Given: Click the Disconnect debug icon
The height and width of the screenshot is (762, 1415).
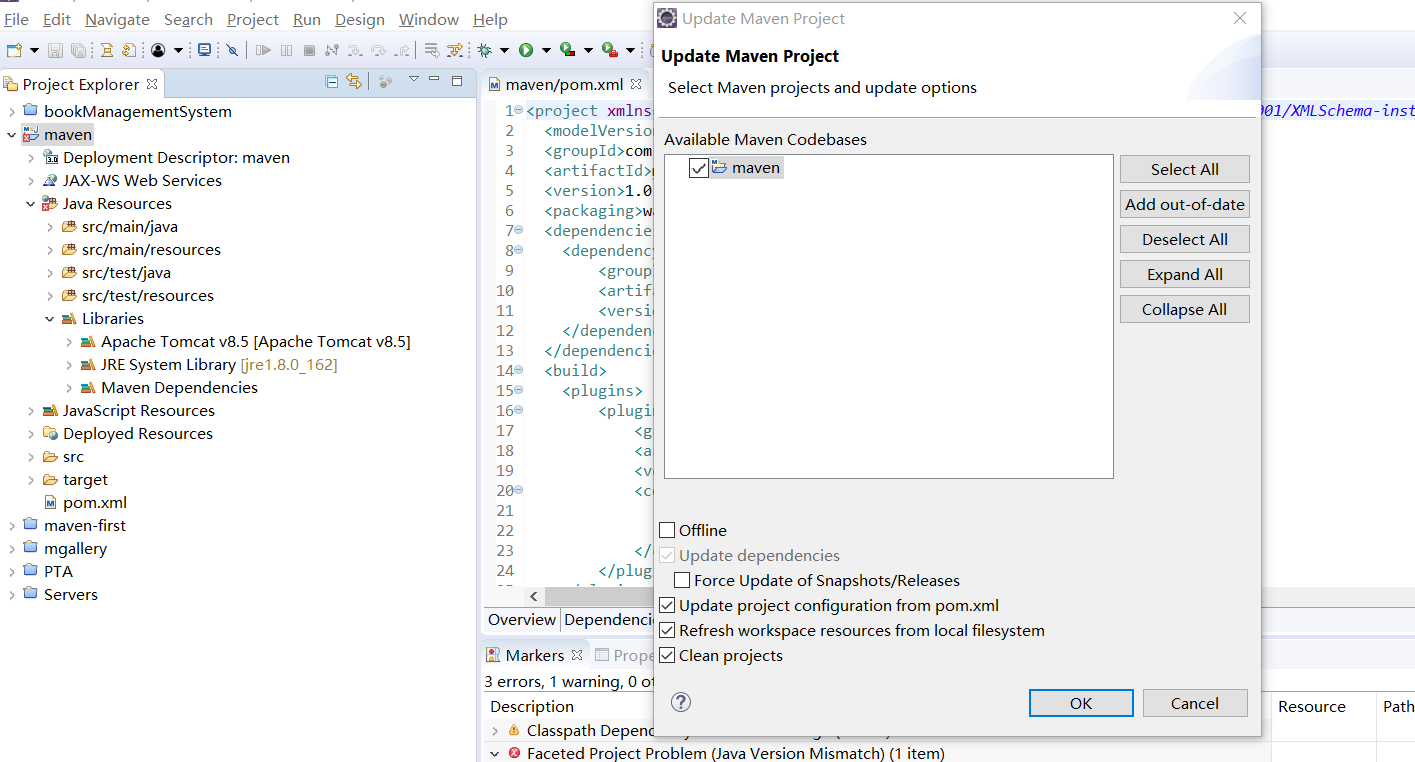Looking at the screenshot, I should coord(332,50).
